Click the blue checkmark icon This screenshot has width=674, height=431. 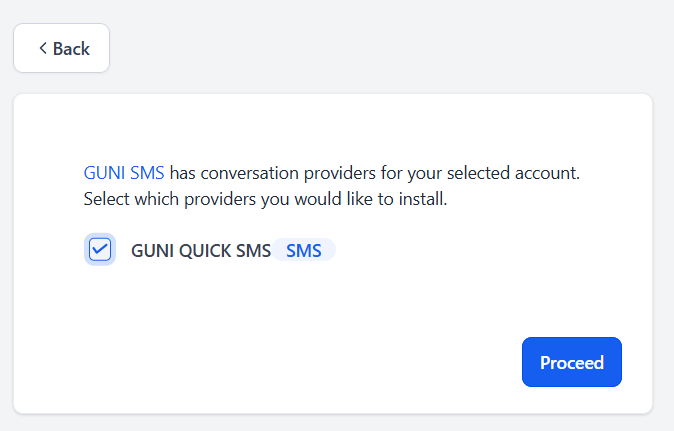click(x=100, y=250)
